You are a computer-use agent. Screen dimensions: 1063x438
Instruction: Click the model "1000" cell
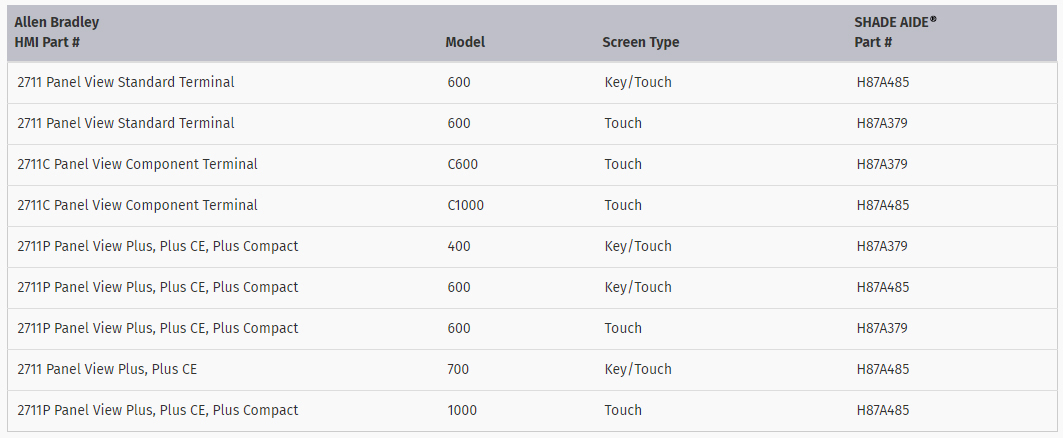click(462, 410)
